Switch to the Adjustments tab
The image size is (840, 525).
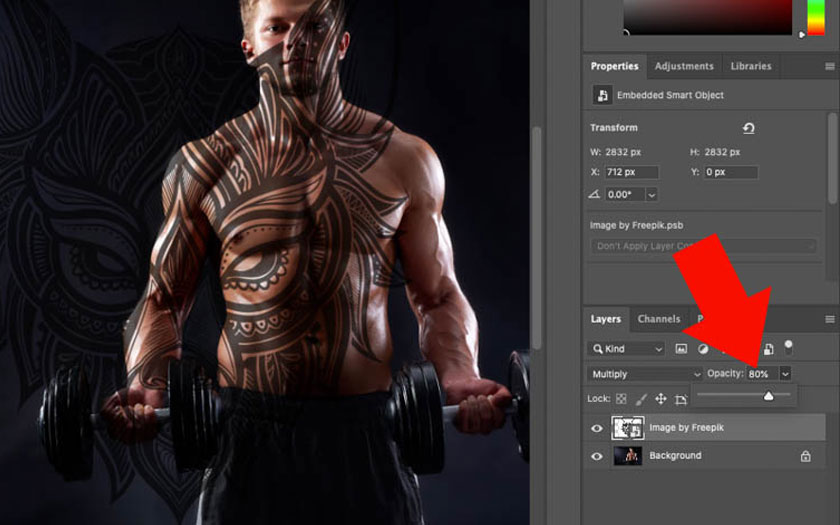click(684, 66)
